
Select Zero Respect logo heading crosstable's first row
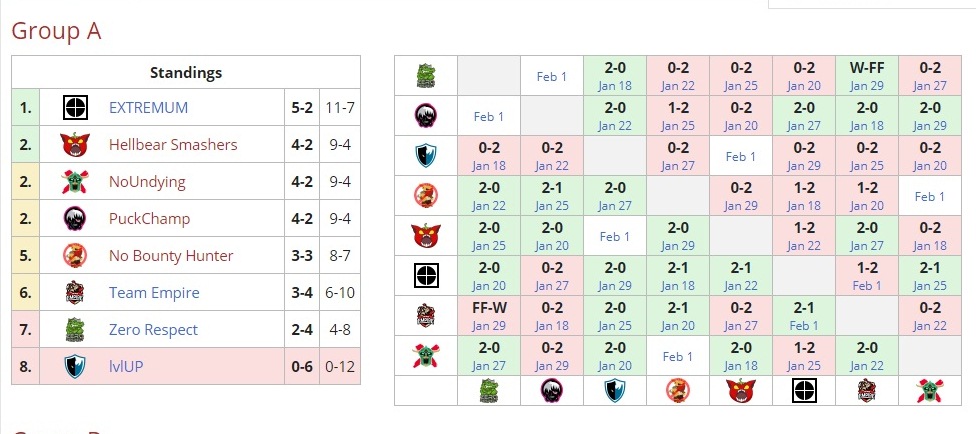[x=426, y=76]
